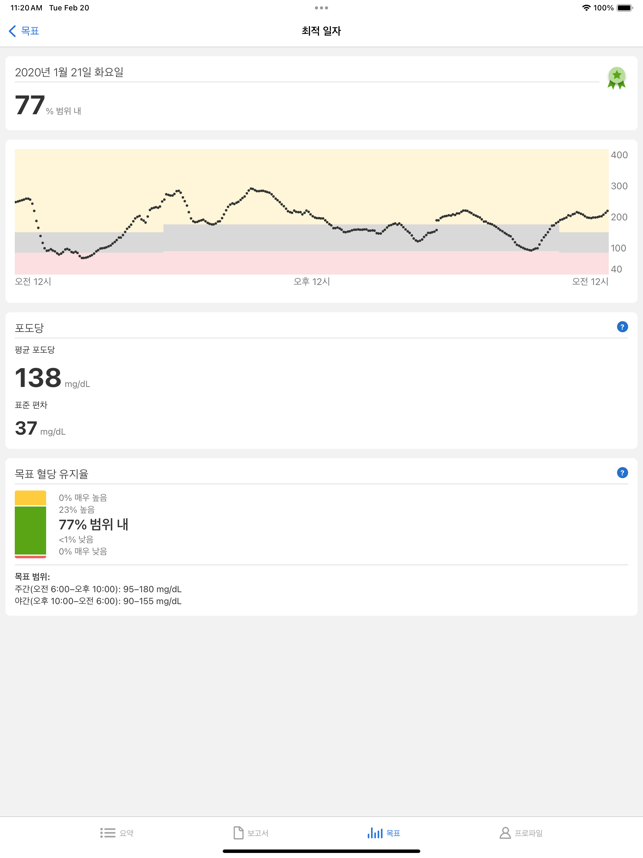Tap the 프로파일 person icon
The height and width of the screenshot is (858, 643).
coord(505,832)
